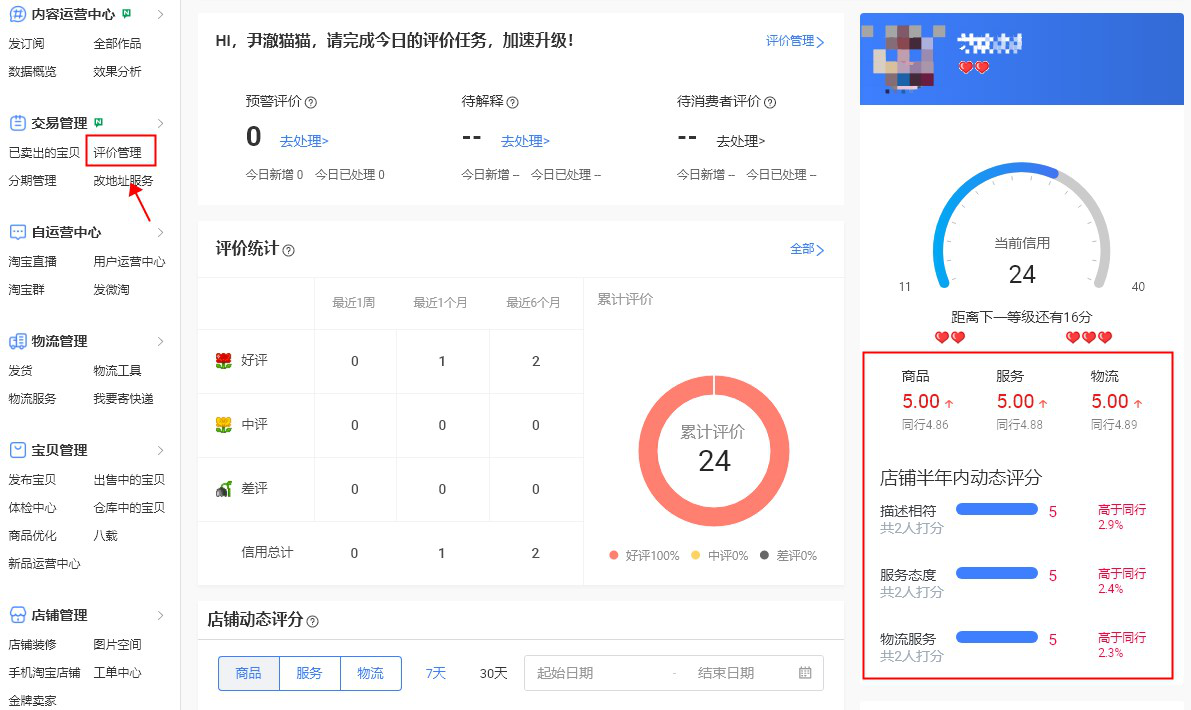This screenshot has width=1191, height=710.
Task: Click 去处理 under 预警评价
Action: [304, 141]
